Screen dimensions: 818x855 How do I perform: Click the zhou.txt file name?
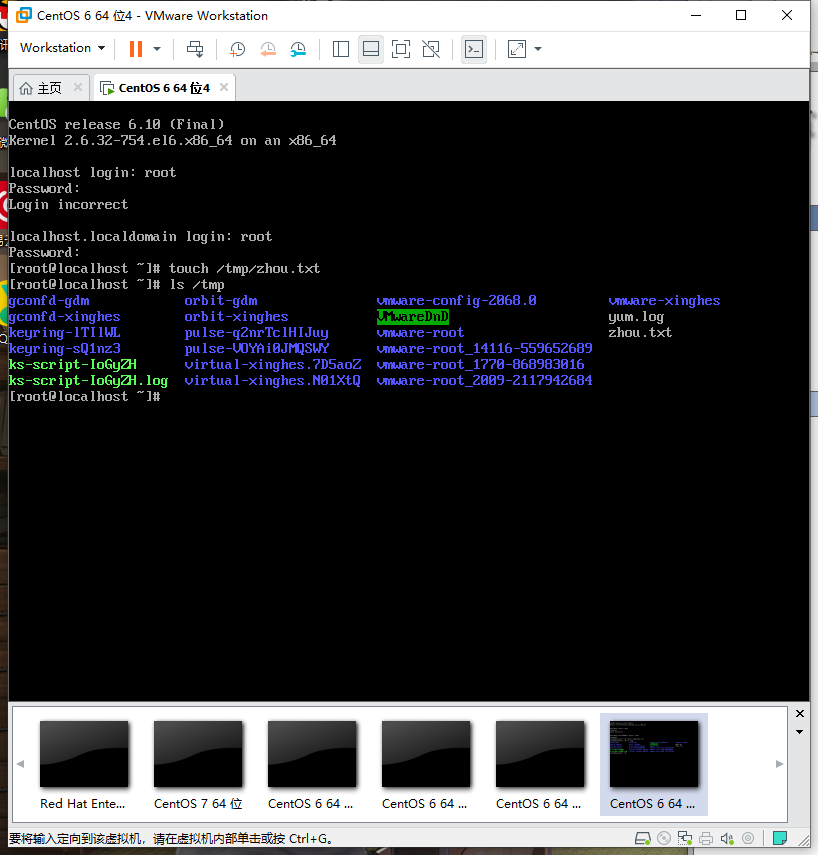click(640, 333)
